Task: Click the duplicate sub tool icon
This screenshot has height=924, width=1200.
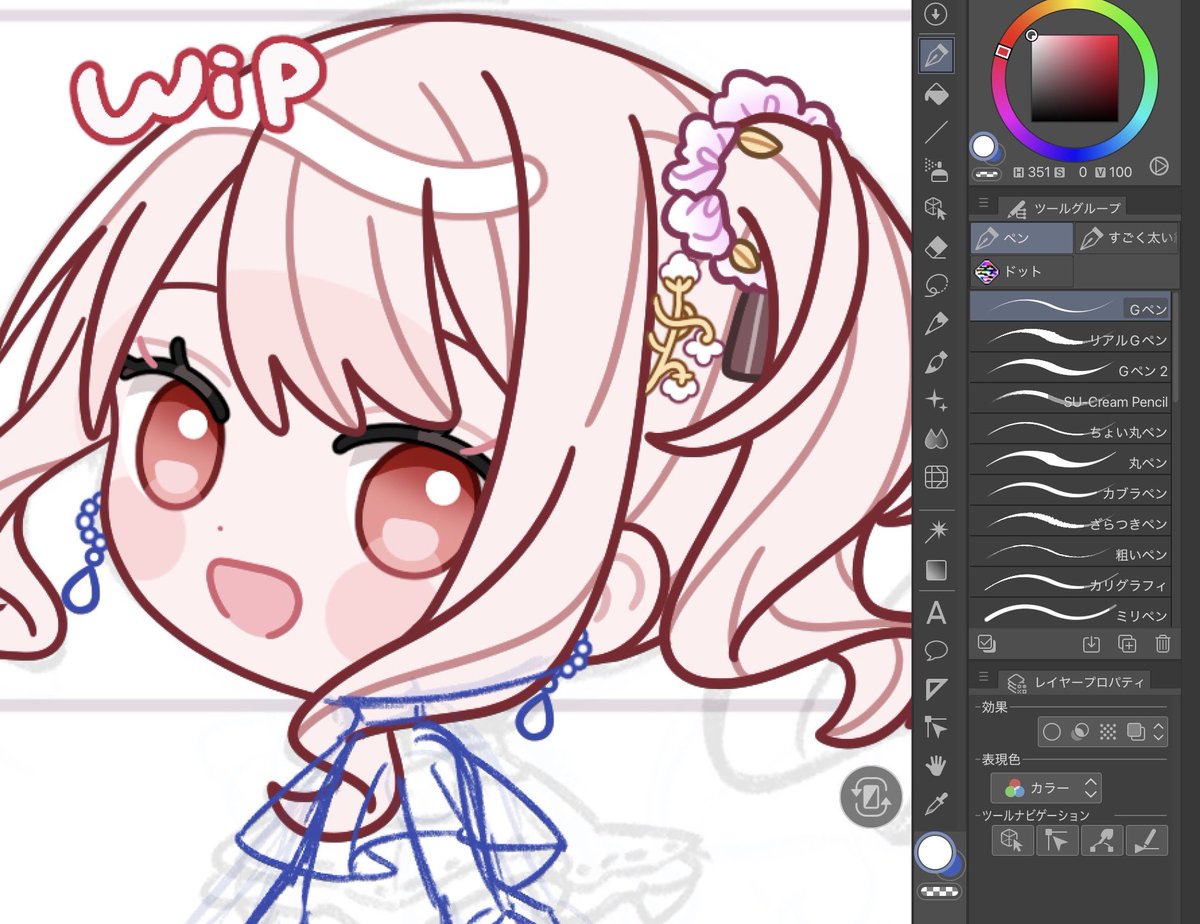Action: point(1127,644)
